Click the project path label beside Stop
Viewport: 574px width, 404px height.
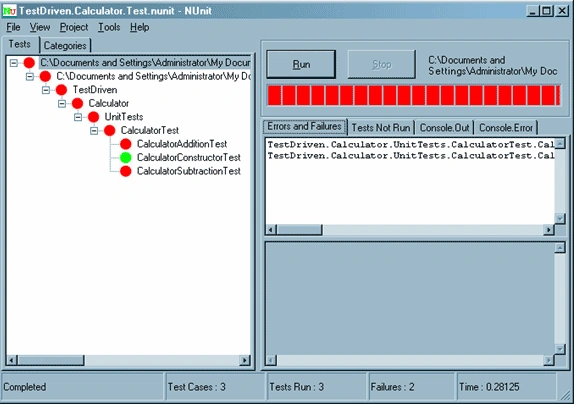[493, 66]
